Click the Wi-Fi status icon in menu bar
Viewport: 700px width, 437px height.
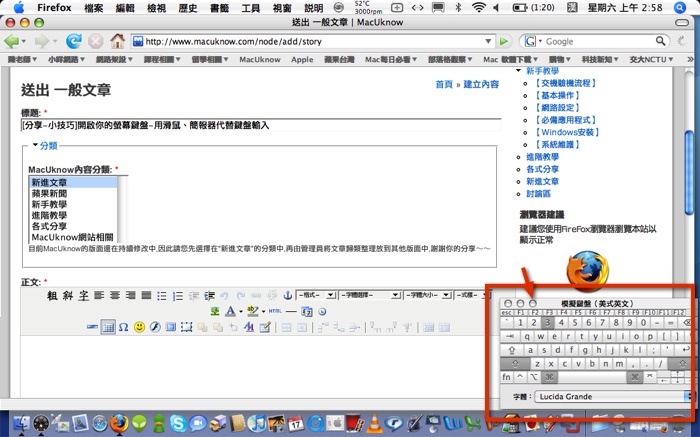click(479, 7)
